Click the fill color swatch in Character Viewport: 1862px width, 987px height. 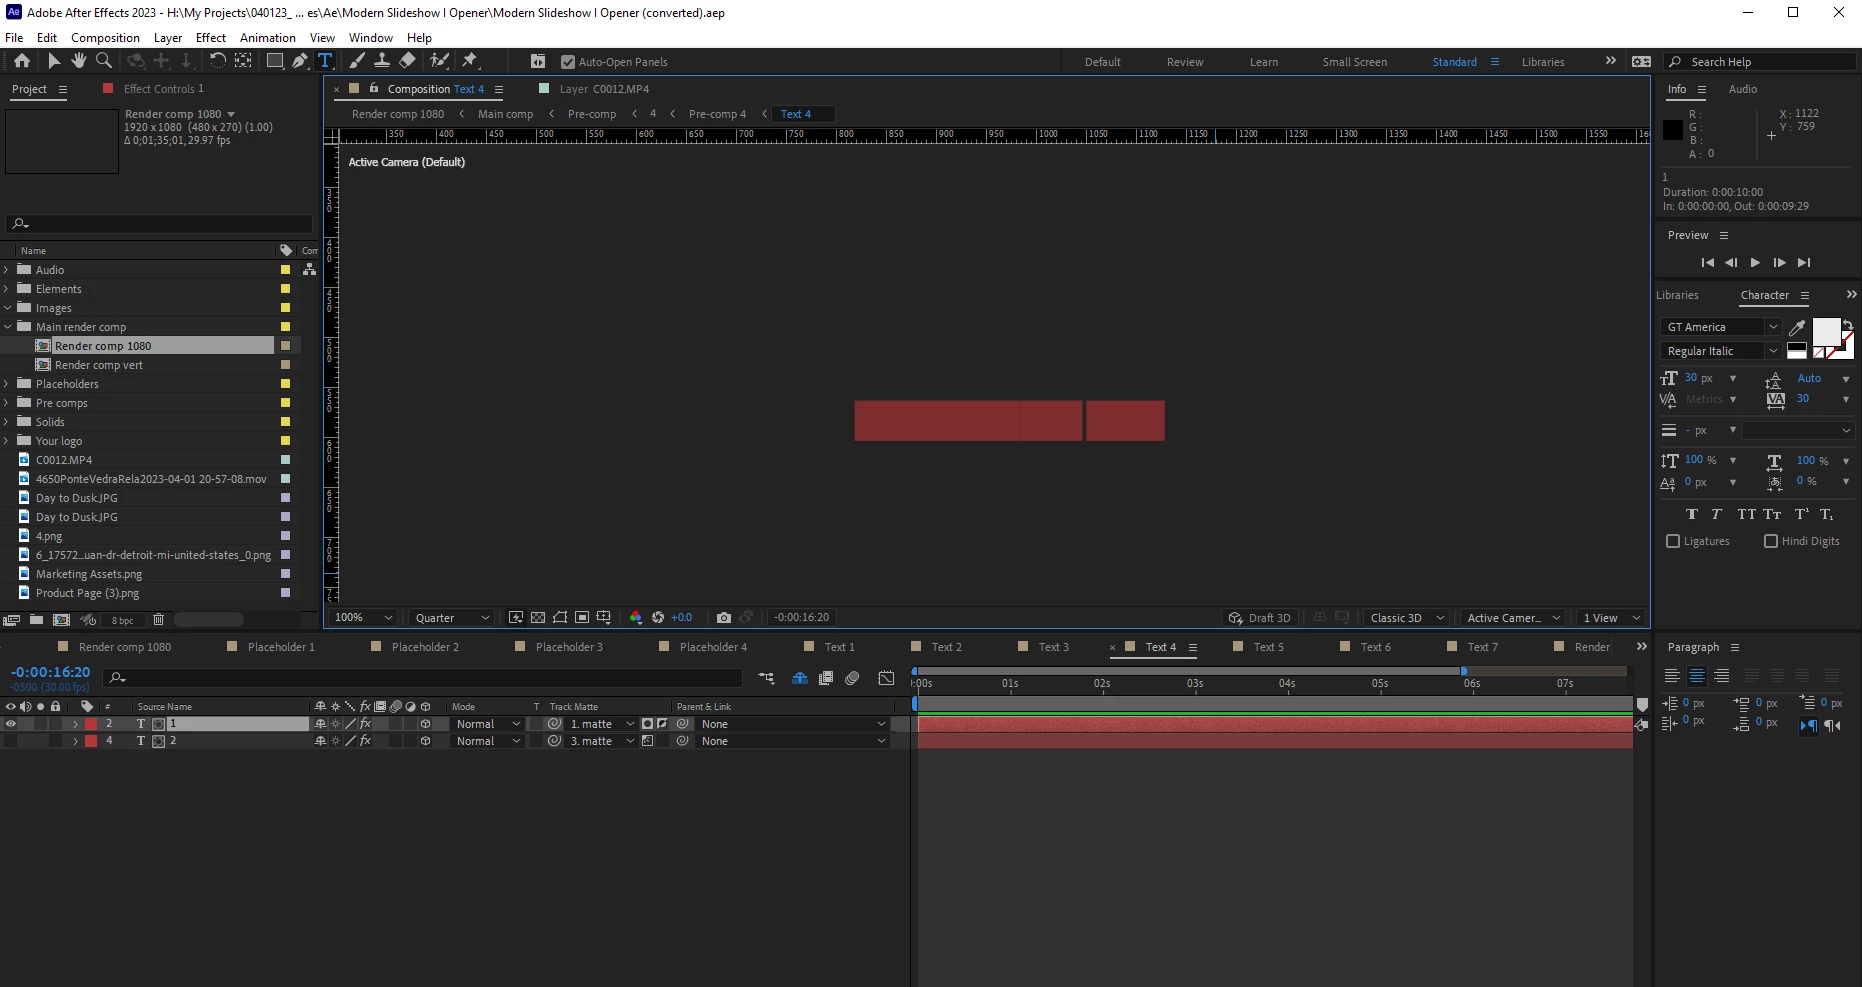tap(1826, 332)
